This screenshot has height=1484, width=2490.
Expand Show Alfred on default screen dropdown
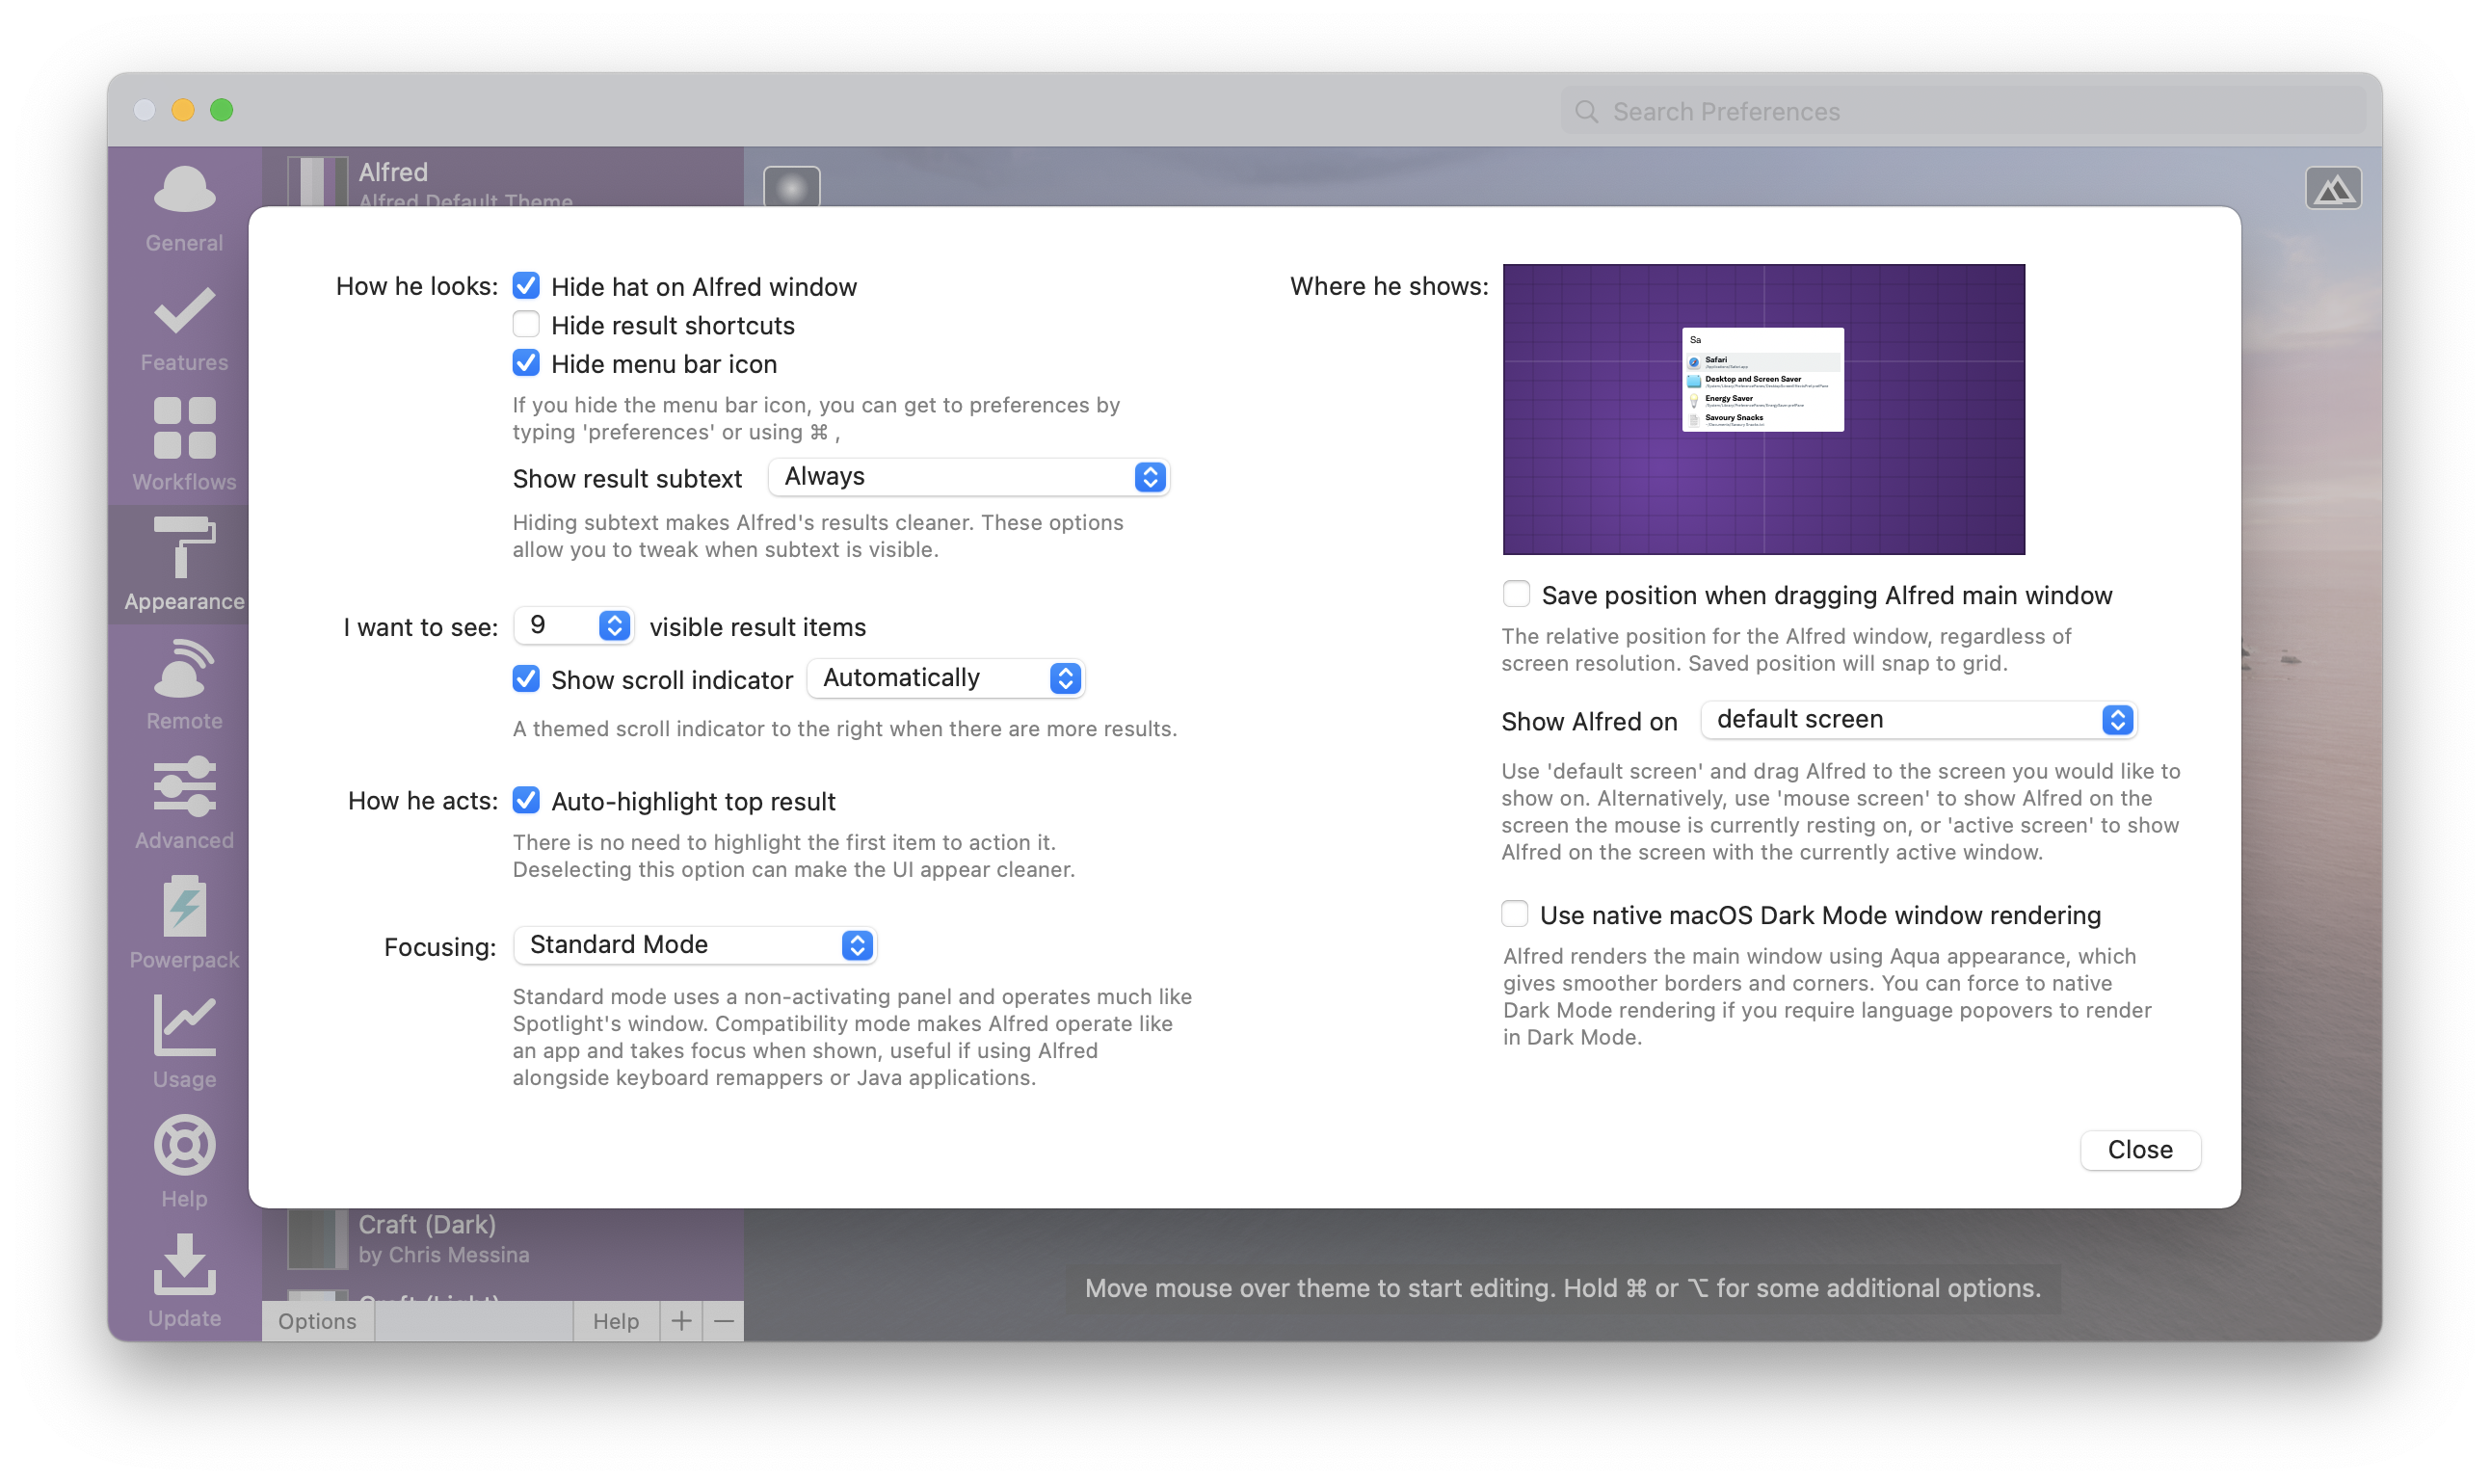(1917, 720)
